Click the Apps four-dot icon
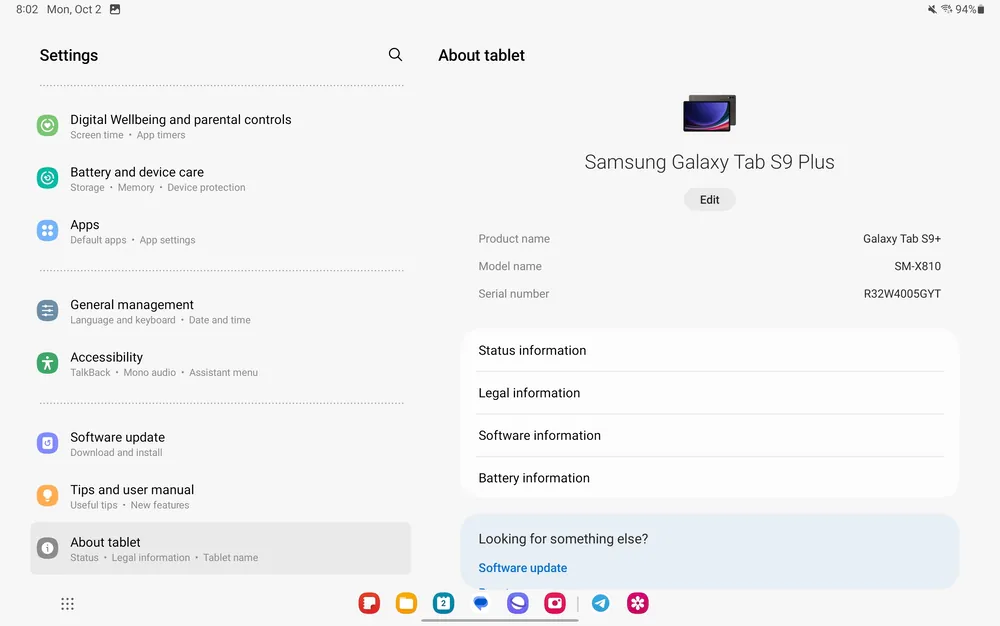Screen dimensions: 1000x626 point(48,231)
